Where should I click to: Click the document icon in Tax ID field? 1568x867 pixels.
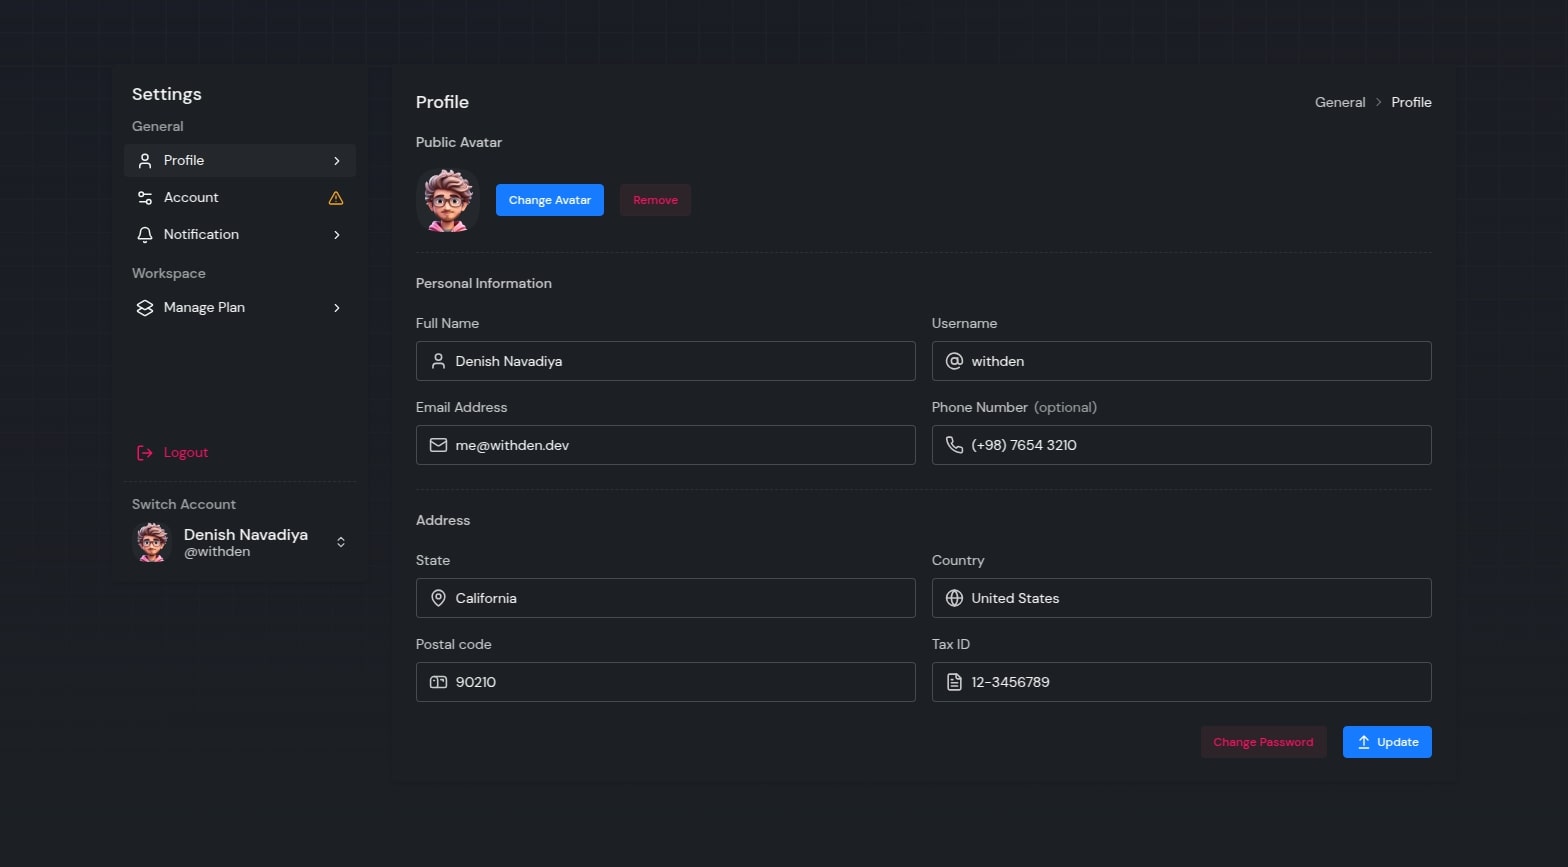tap(954, 682)
